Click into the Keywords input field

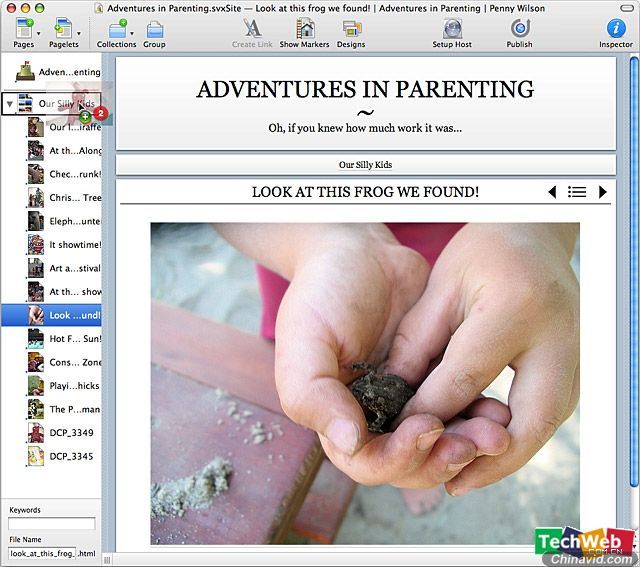(52, 523)
